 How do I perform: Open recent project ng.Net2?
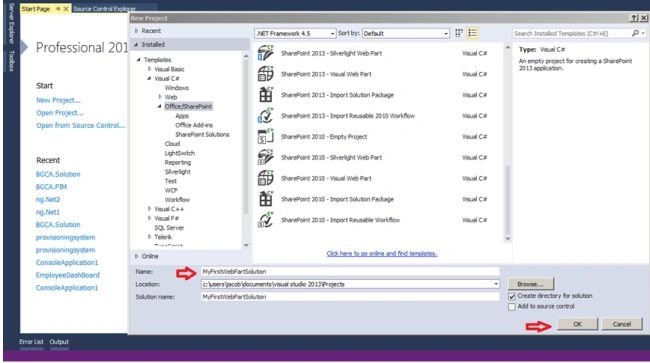[x=48, y=199]
